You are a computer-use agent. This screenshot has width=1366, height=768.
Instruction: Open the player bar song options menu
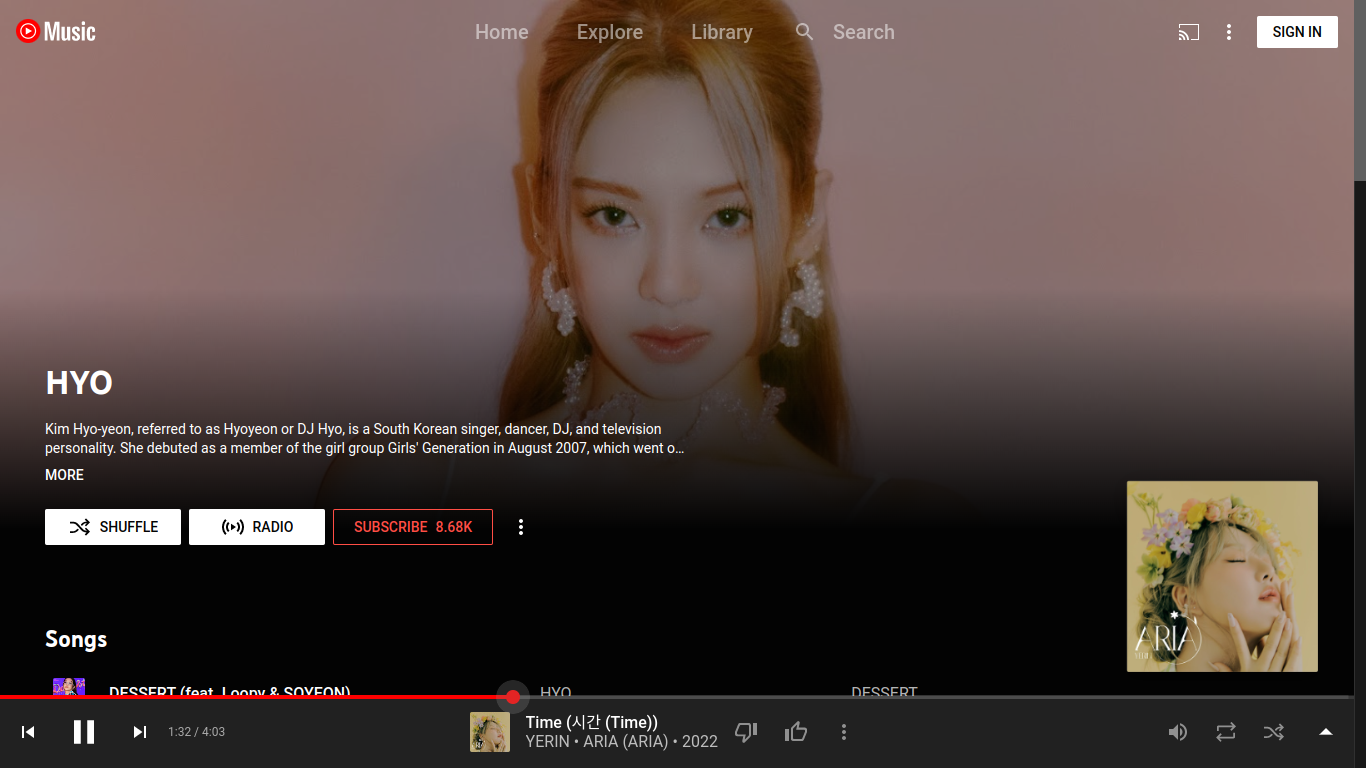(x=844, y=732)
